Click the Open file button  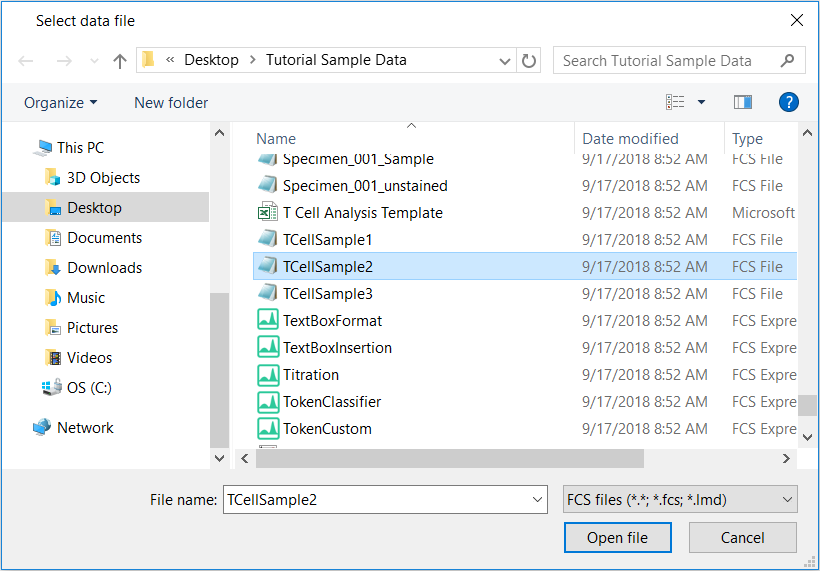[x=618, y=538]
